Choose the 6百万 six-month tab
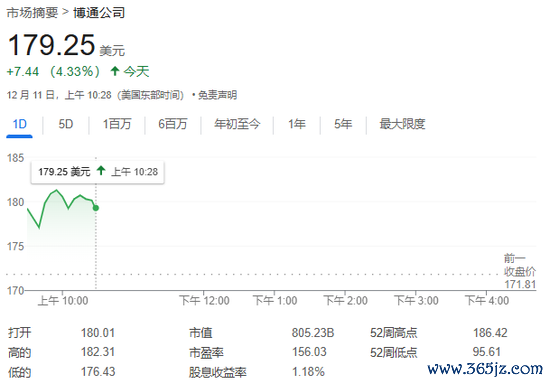550x384 pixels. [173, 124]
